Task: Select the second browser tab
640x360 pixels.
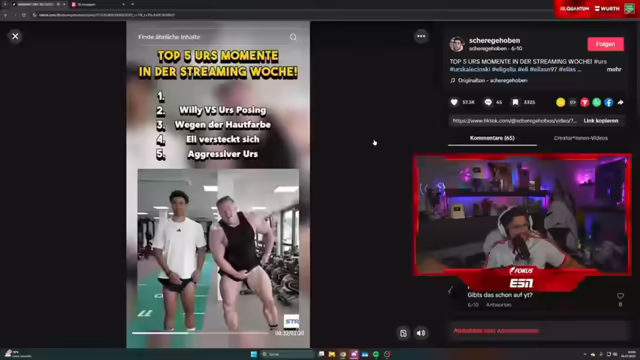Action: [x=98, y=4]
